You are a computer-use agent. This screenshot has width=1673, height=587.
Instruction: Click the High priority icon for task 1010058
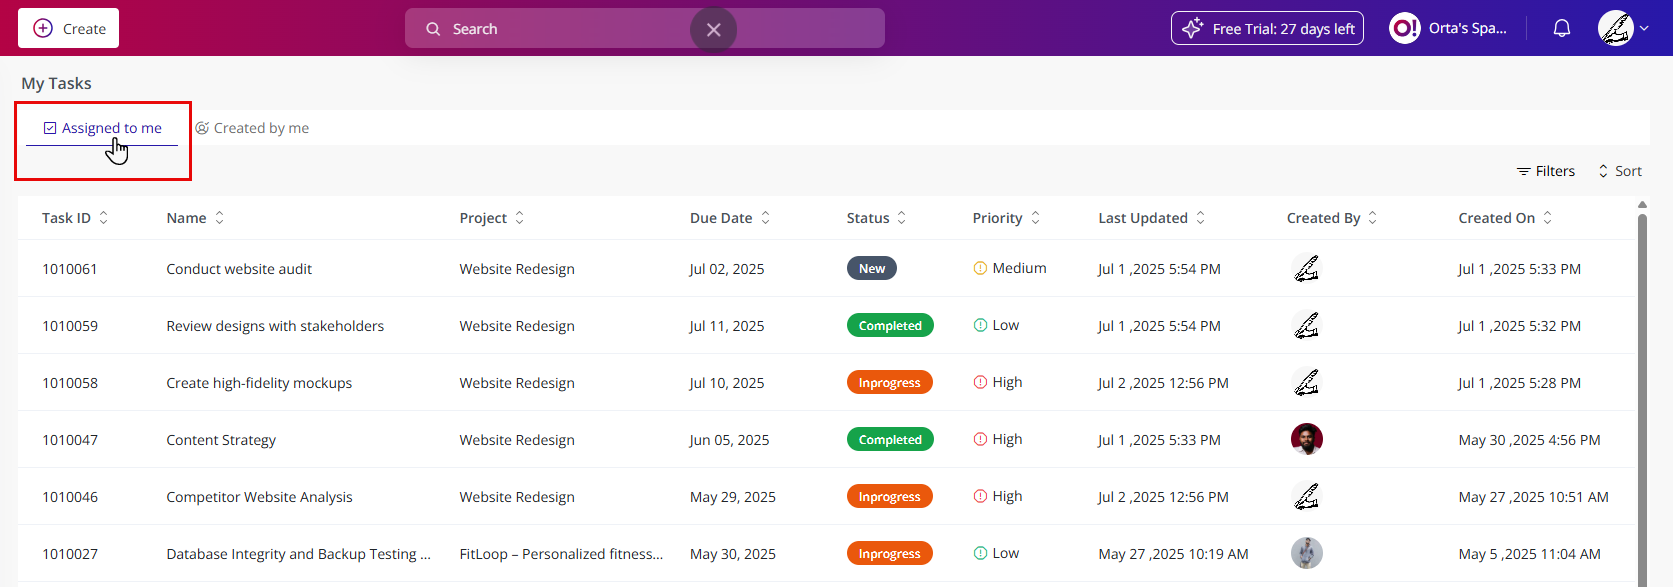coord(980,382)
